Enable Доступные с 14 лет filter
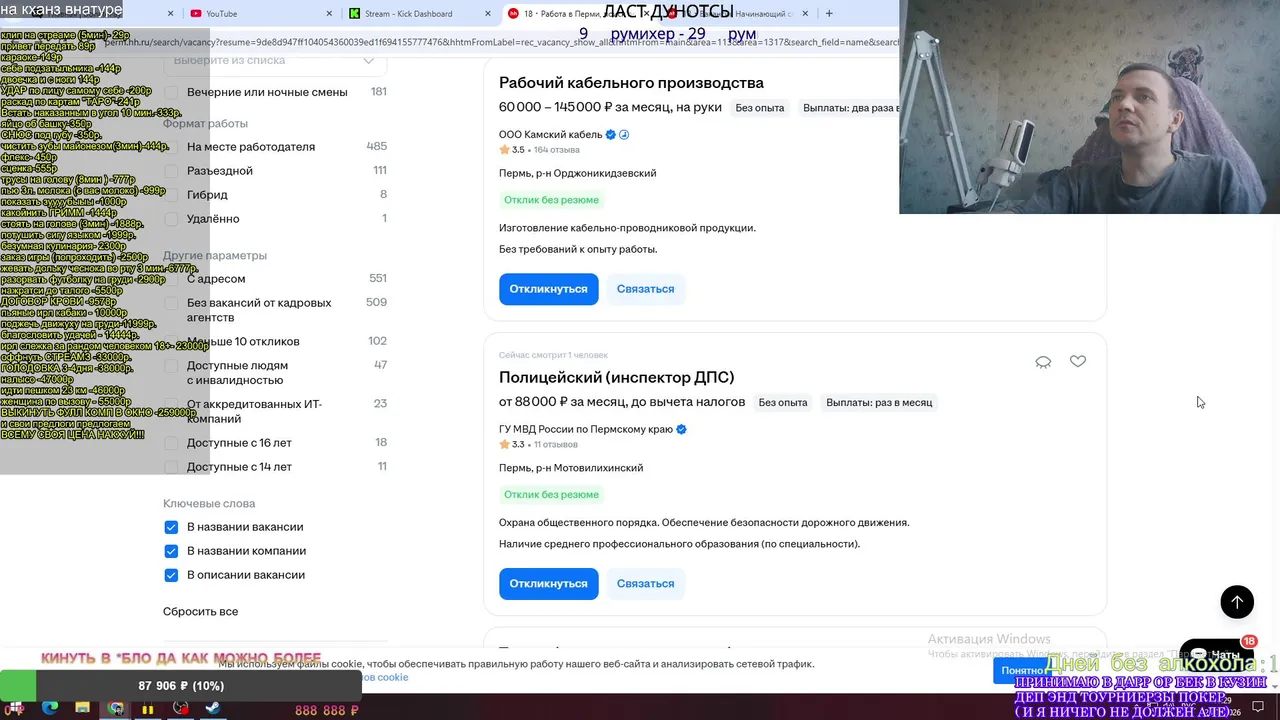This screenshot has height=720, width=1280. [171, 467]
